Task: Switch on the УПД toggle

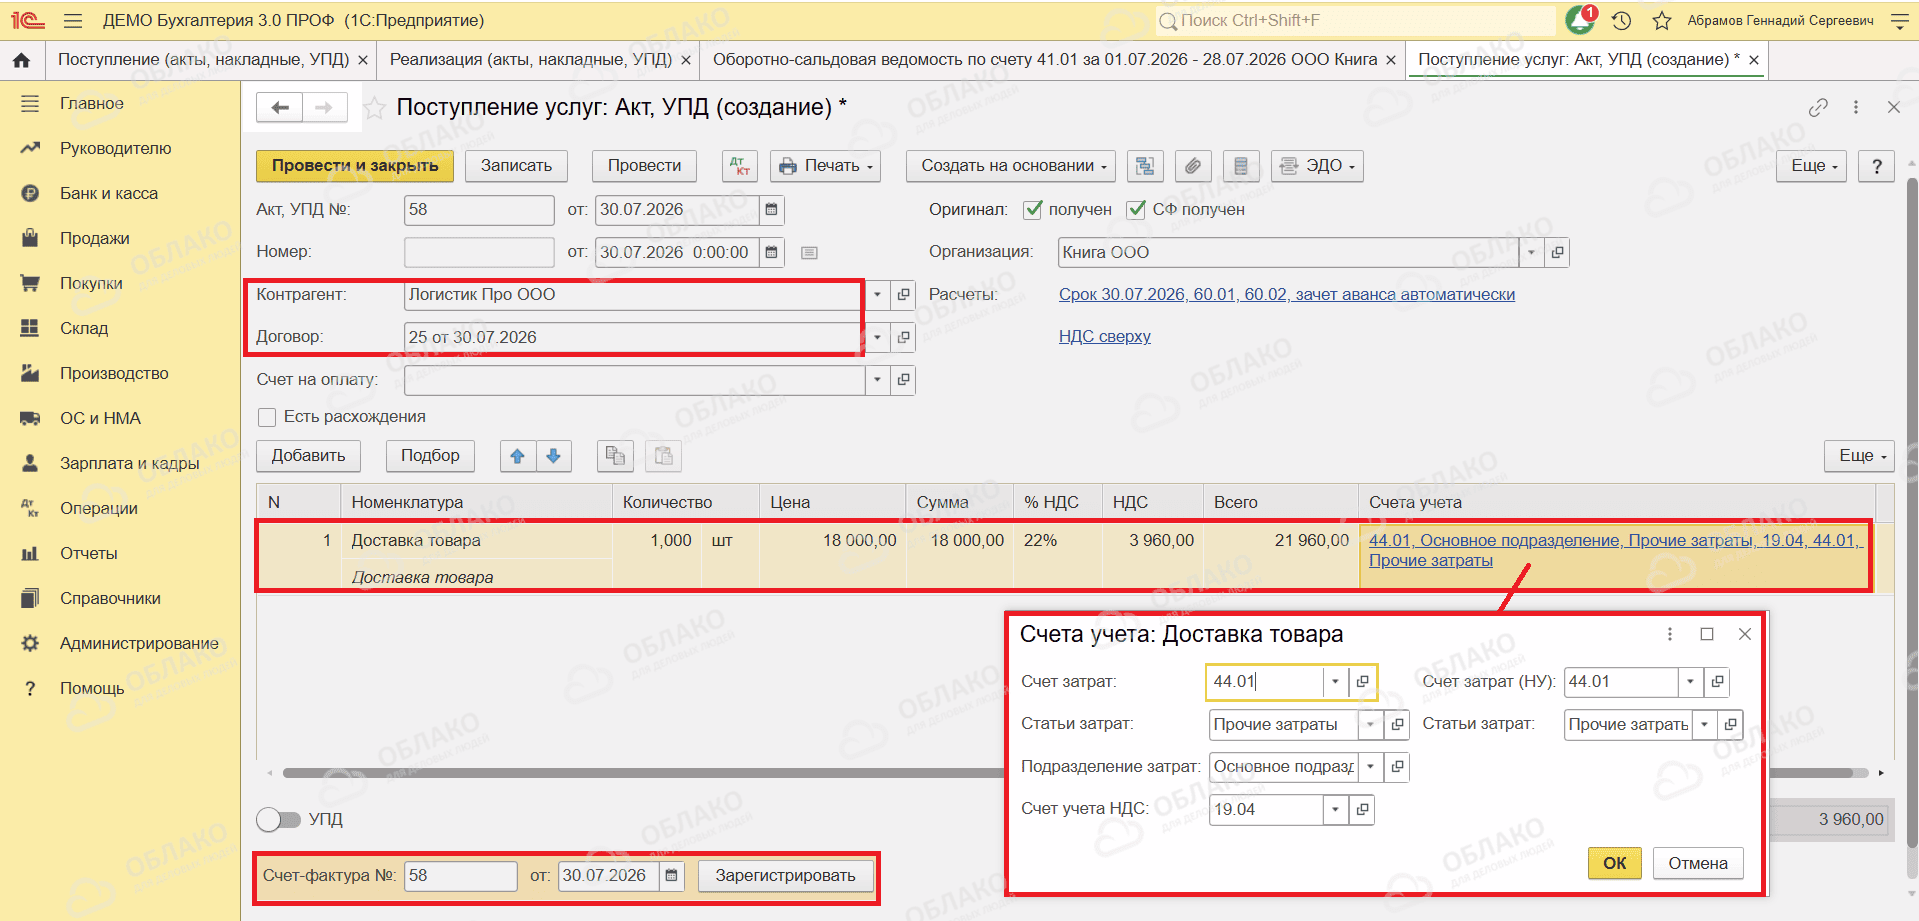Action: coord(278,820)
